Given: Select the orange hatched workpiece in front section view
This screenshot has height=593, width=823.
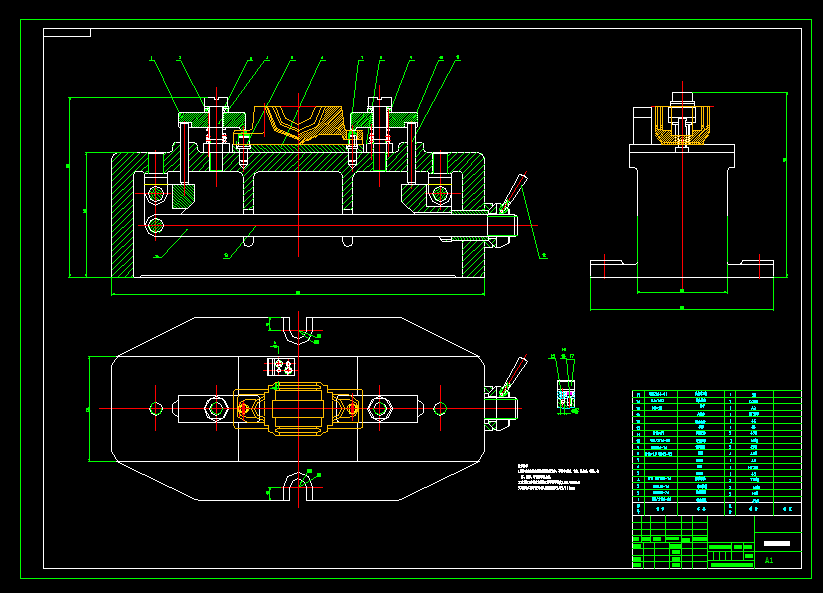Looking at the screenshot, I should tap(298, 125).
